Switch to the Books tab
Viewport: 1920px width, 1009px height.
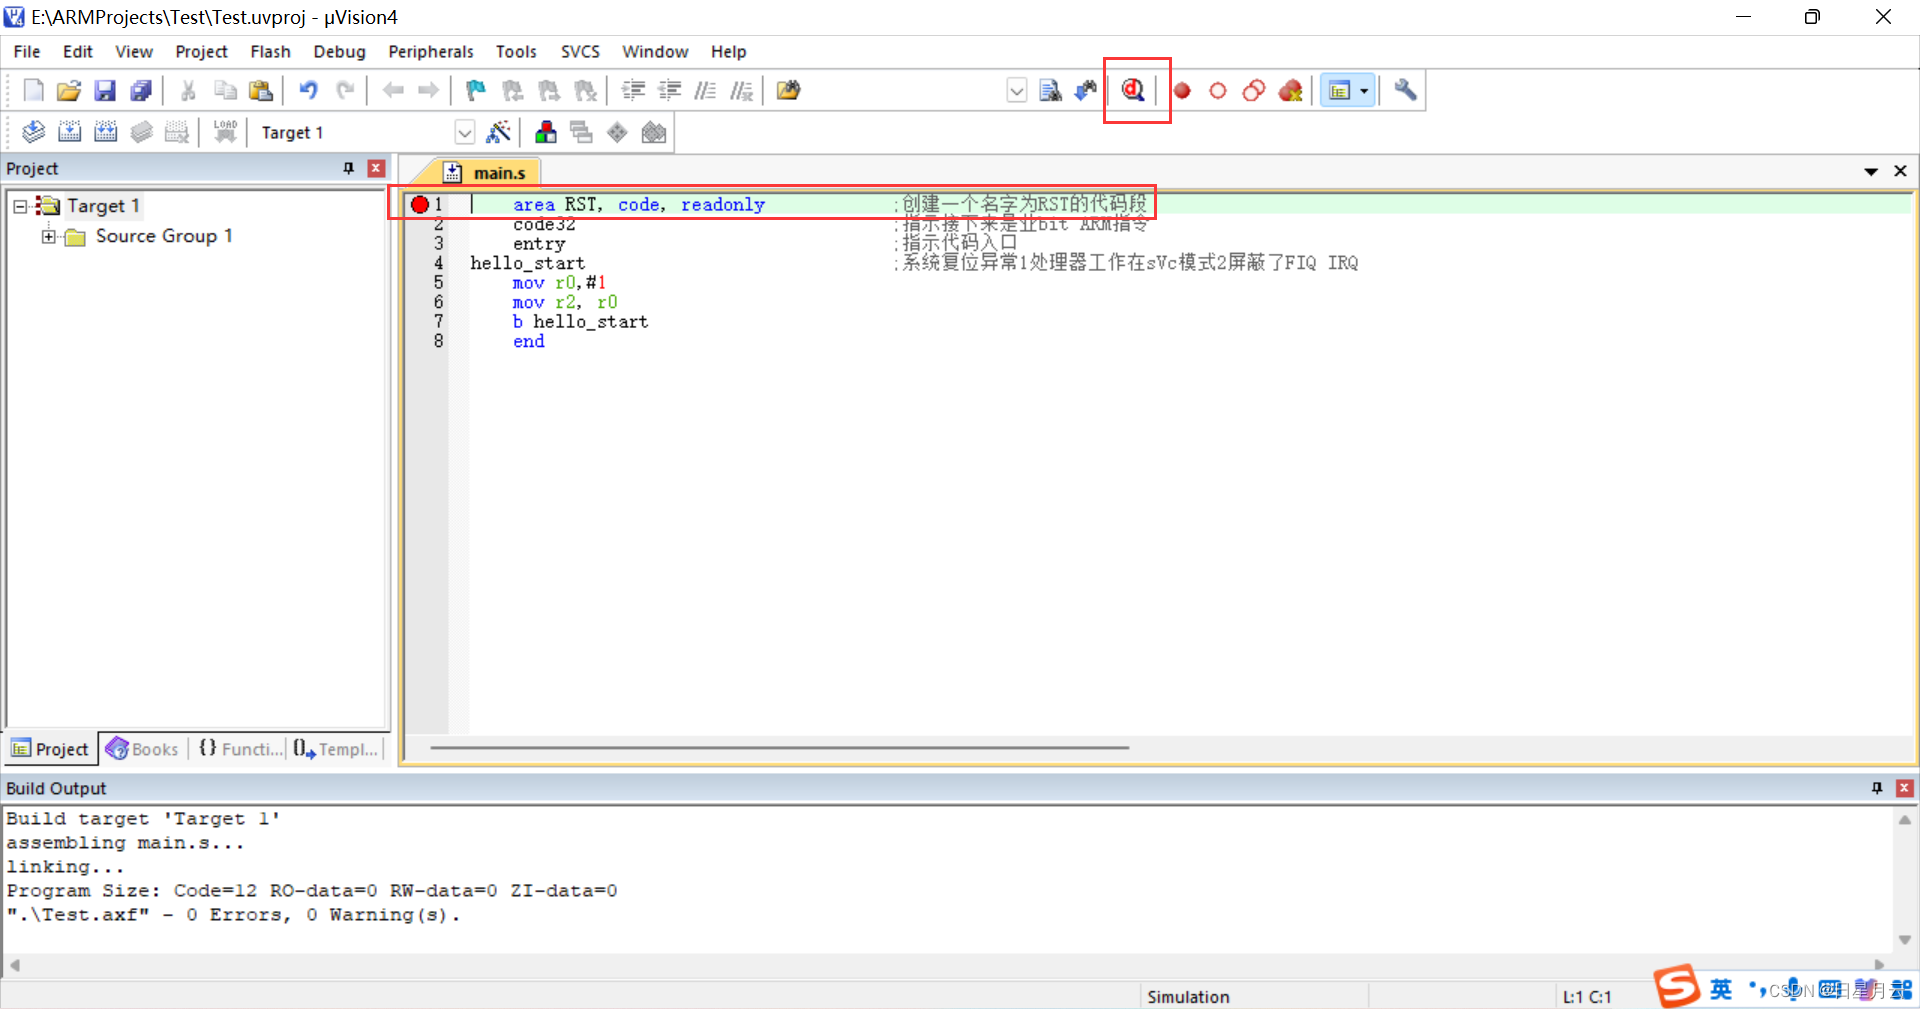(143, 749)
